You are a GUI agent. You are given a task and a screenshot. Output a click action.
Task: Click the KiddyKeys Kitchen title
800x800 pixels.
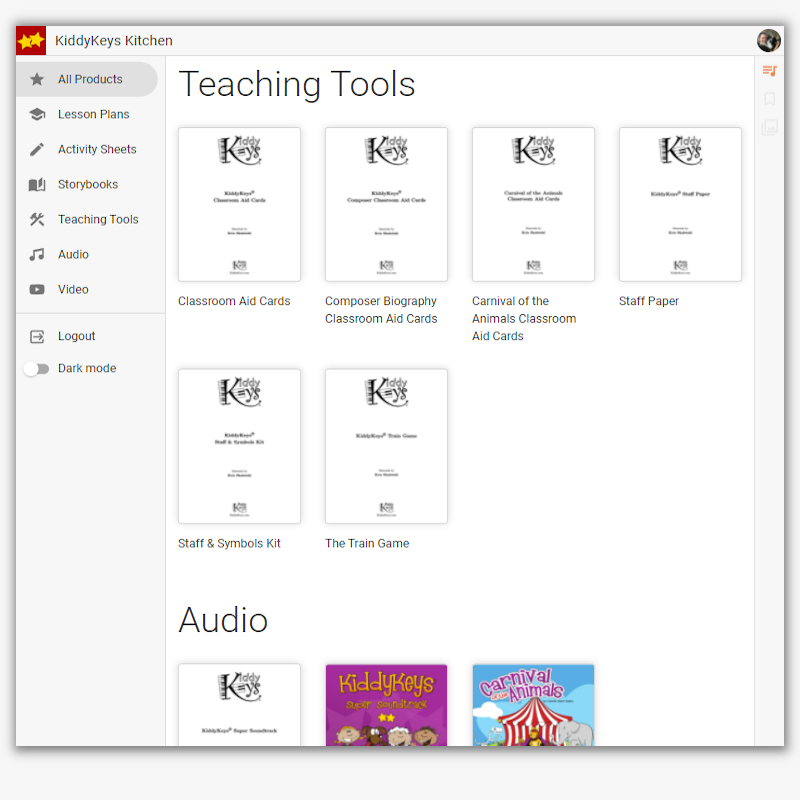click(114, 41)
